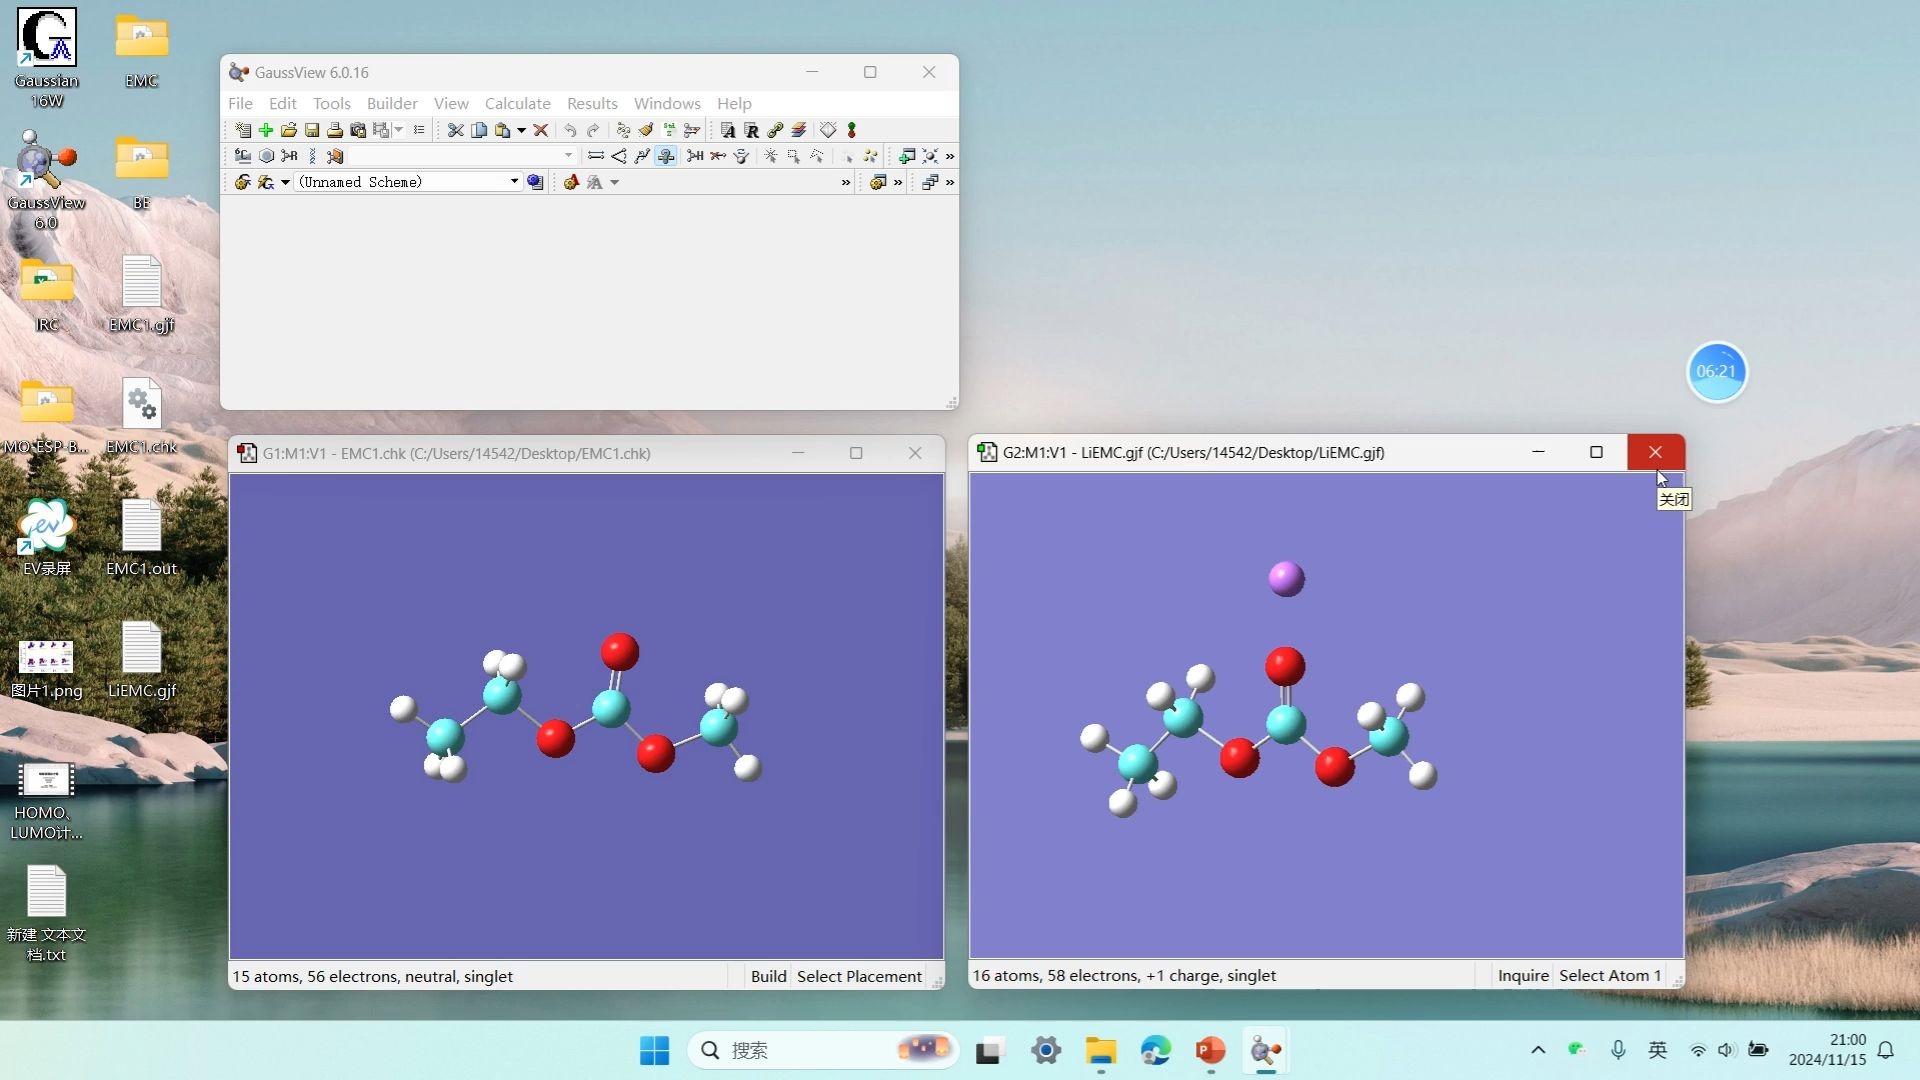
Task: Select the Modify Angle tool
Action: click(619, 156)
